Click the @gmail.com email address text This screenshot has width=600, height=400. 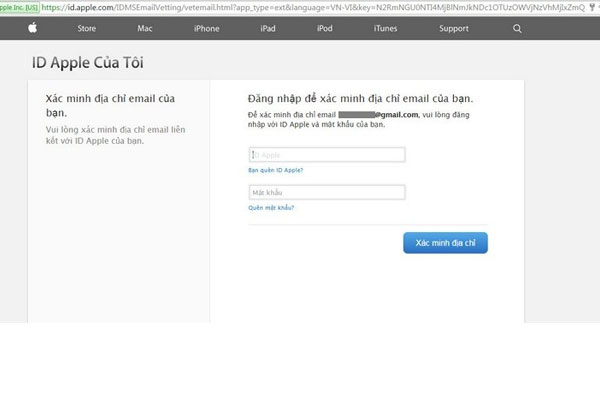(378, 114)
